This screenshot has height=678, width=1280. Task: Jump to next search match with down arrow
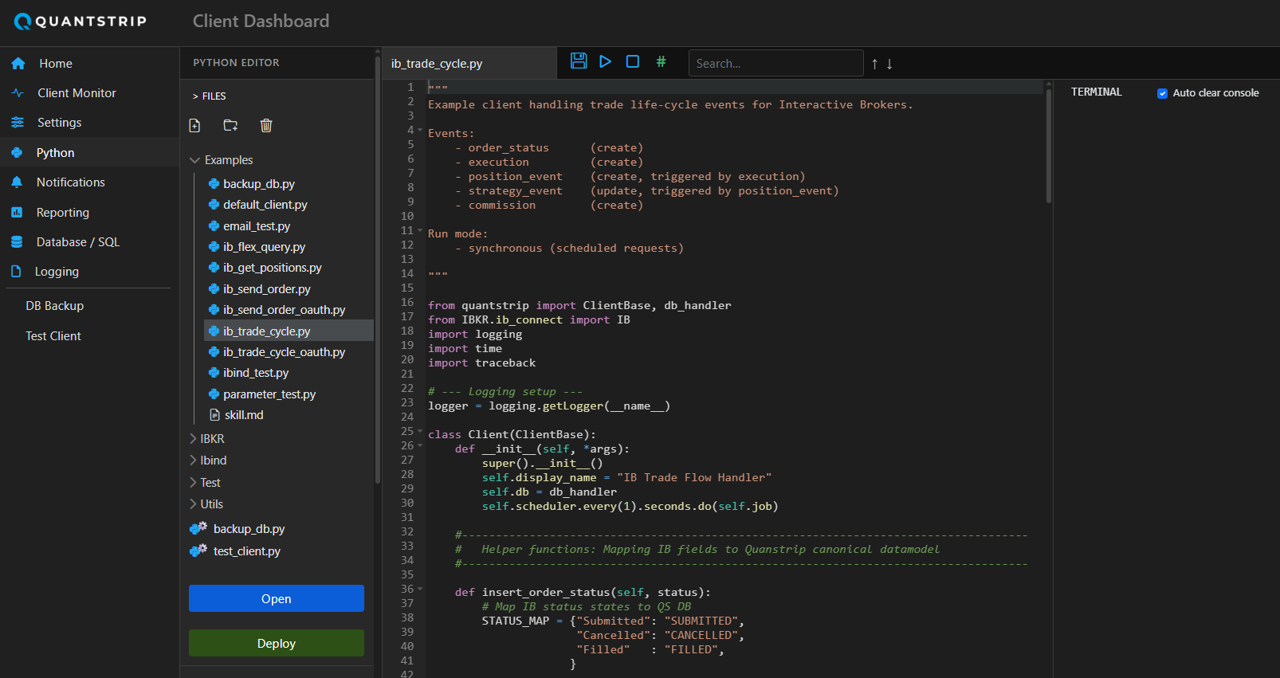888,62
